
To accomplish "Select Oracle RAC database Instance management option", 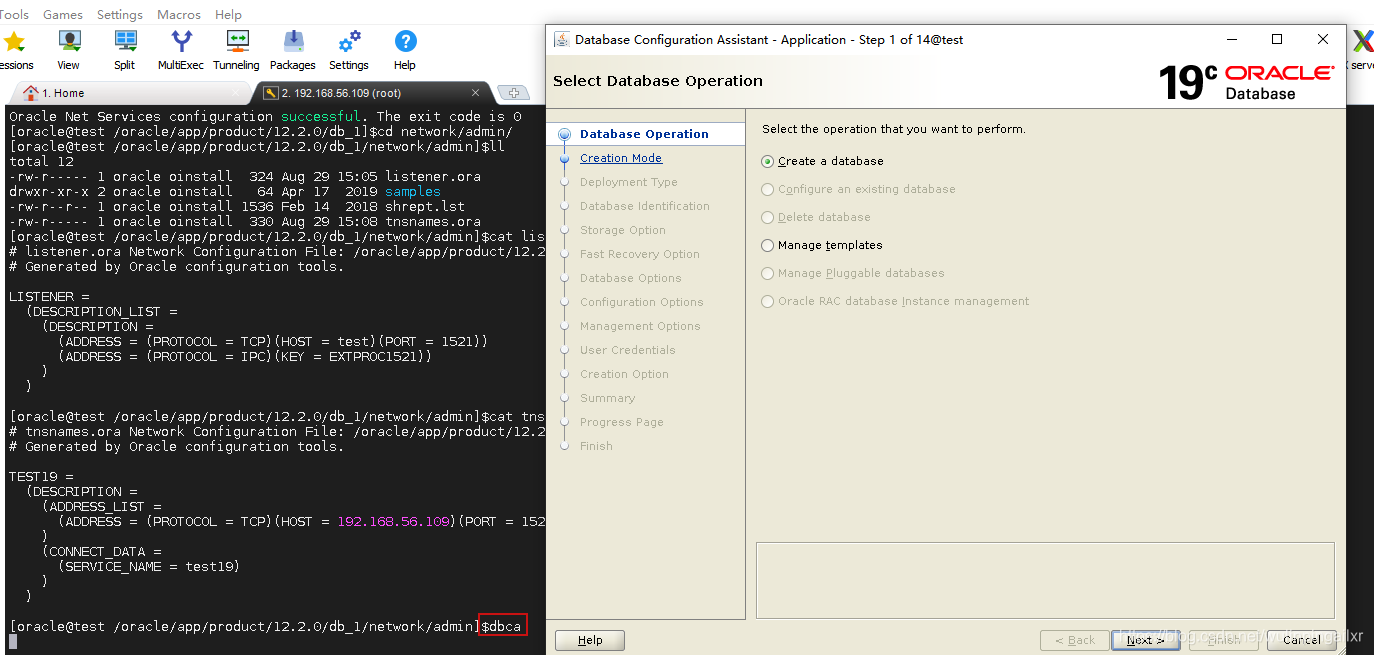I will (895, 301).
